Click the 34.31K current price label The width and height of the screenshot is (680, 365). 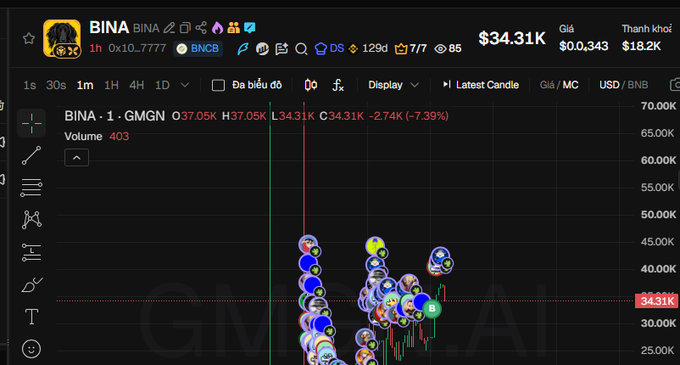pos(657,301)
